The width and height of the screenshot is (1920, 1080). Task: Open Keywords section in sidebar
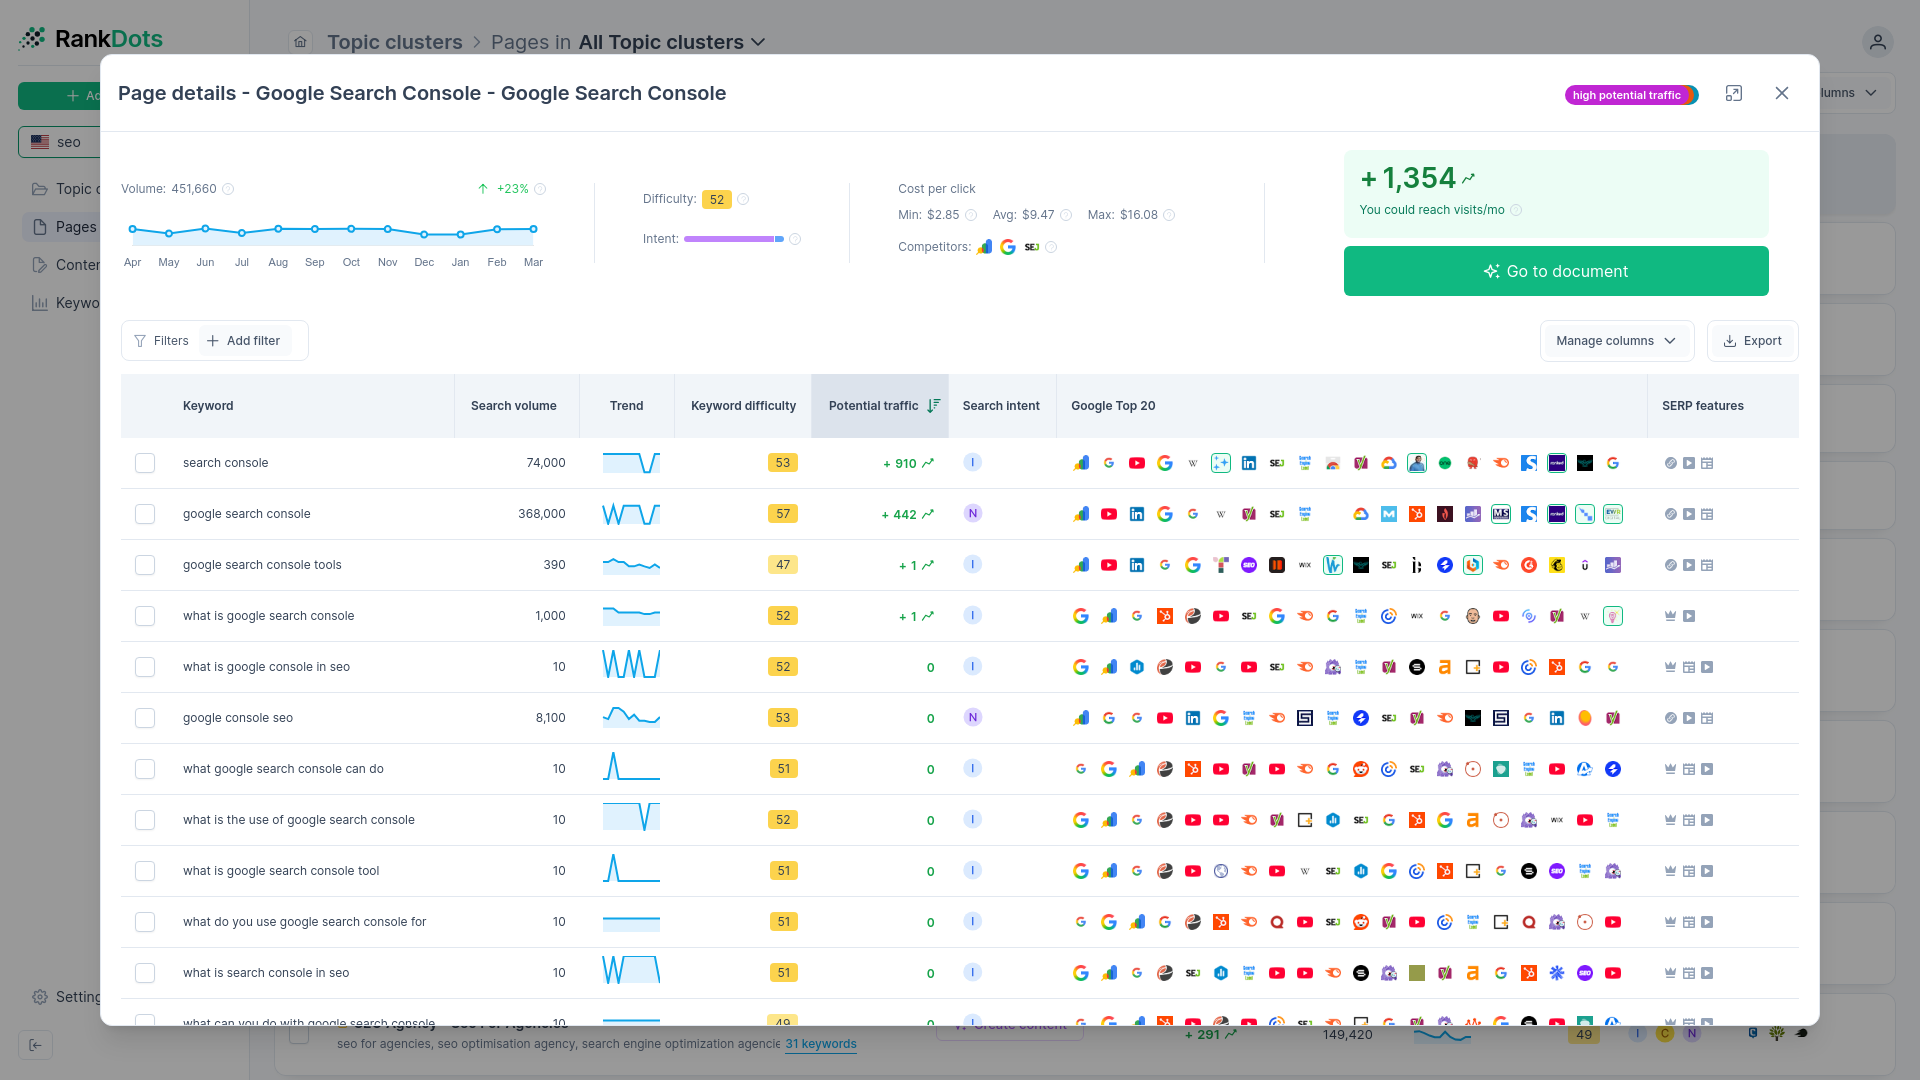tap(65, 303)
